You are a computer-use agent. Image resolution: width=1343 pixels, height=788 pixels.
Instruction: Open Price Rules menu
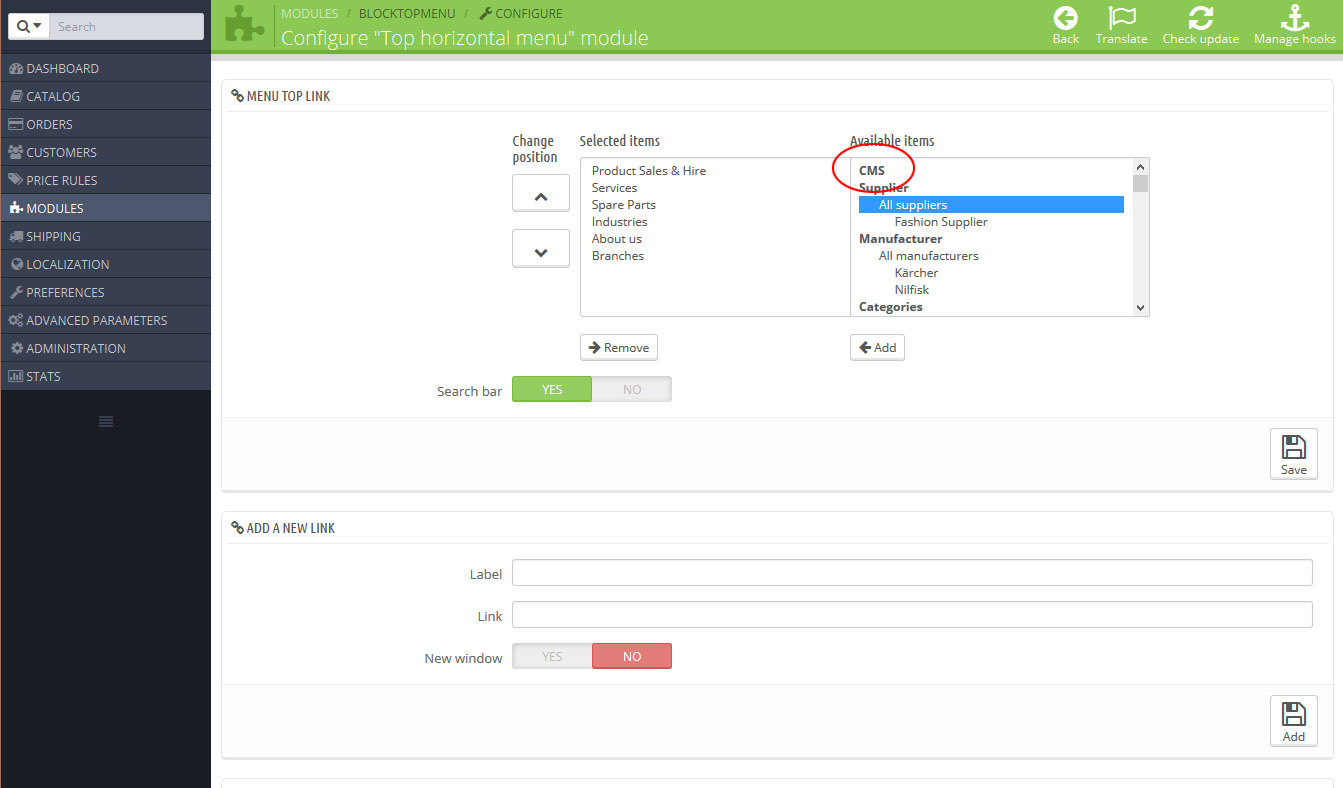click(x=105, y=180)
